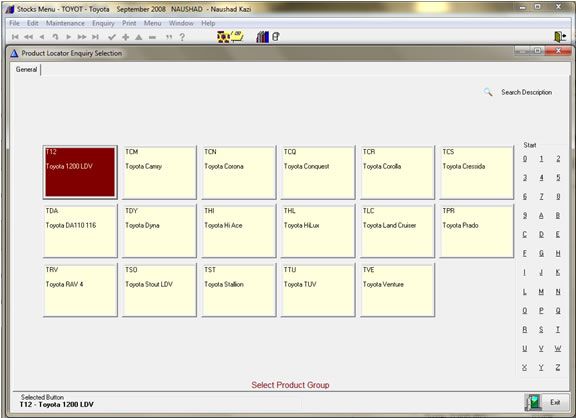
Task: Select the THI Toyota Hi Ace tile
Action: pyautogui.click(x=239, y=231)
